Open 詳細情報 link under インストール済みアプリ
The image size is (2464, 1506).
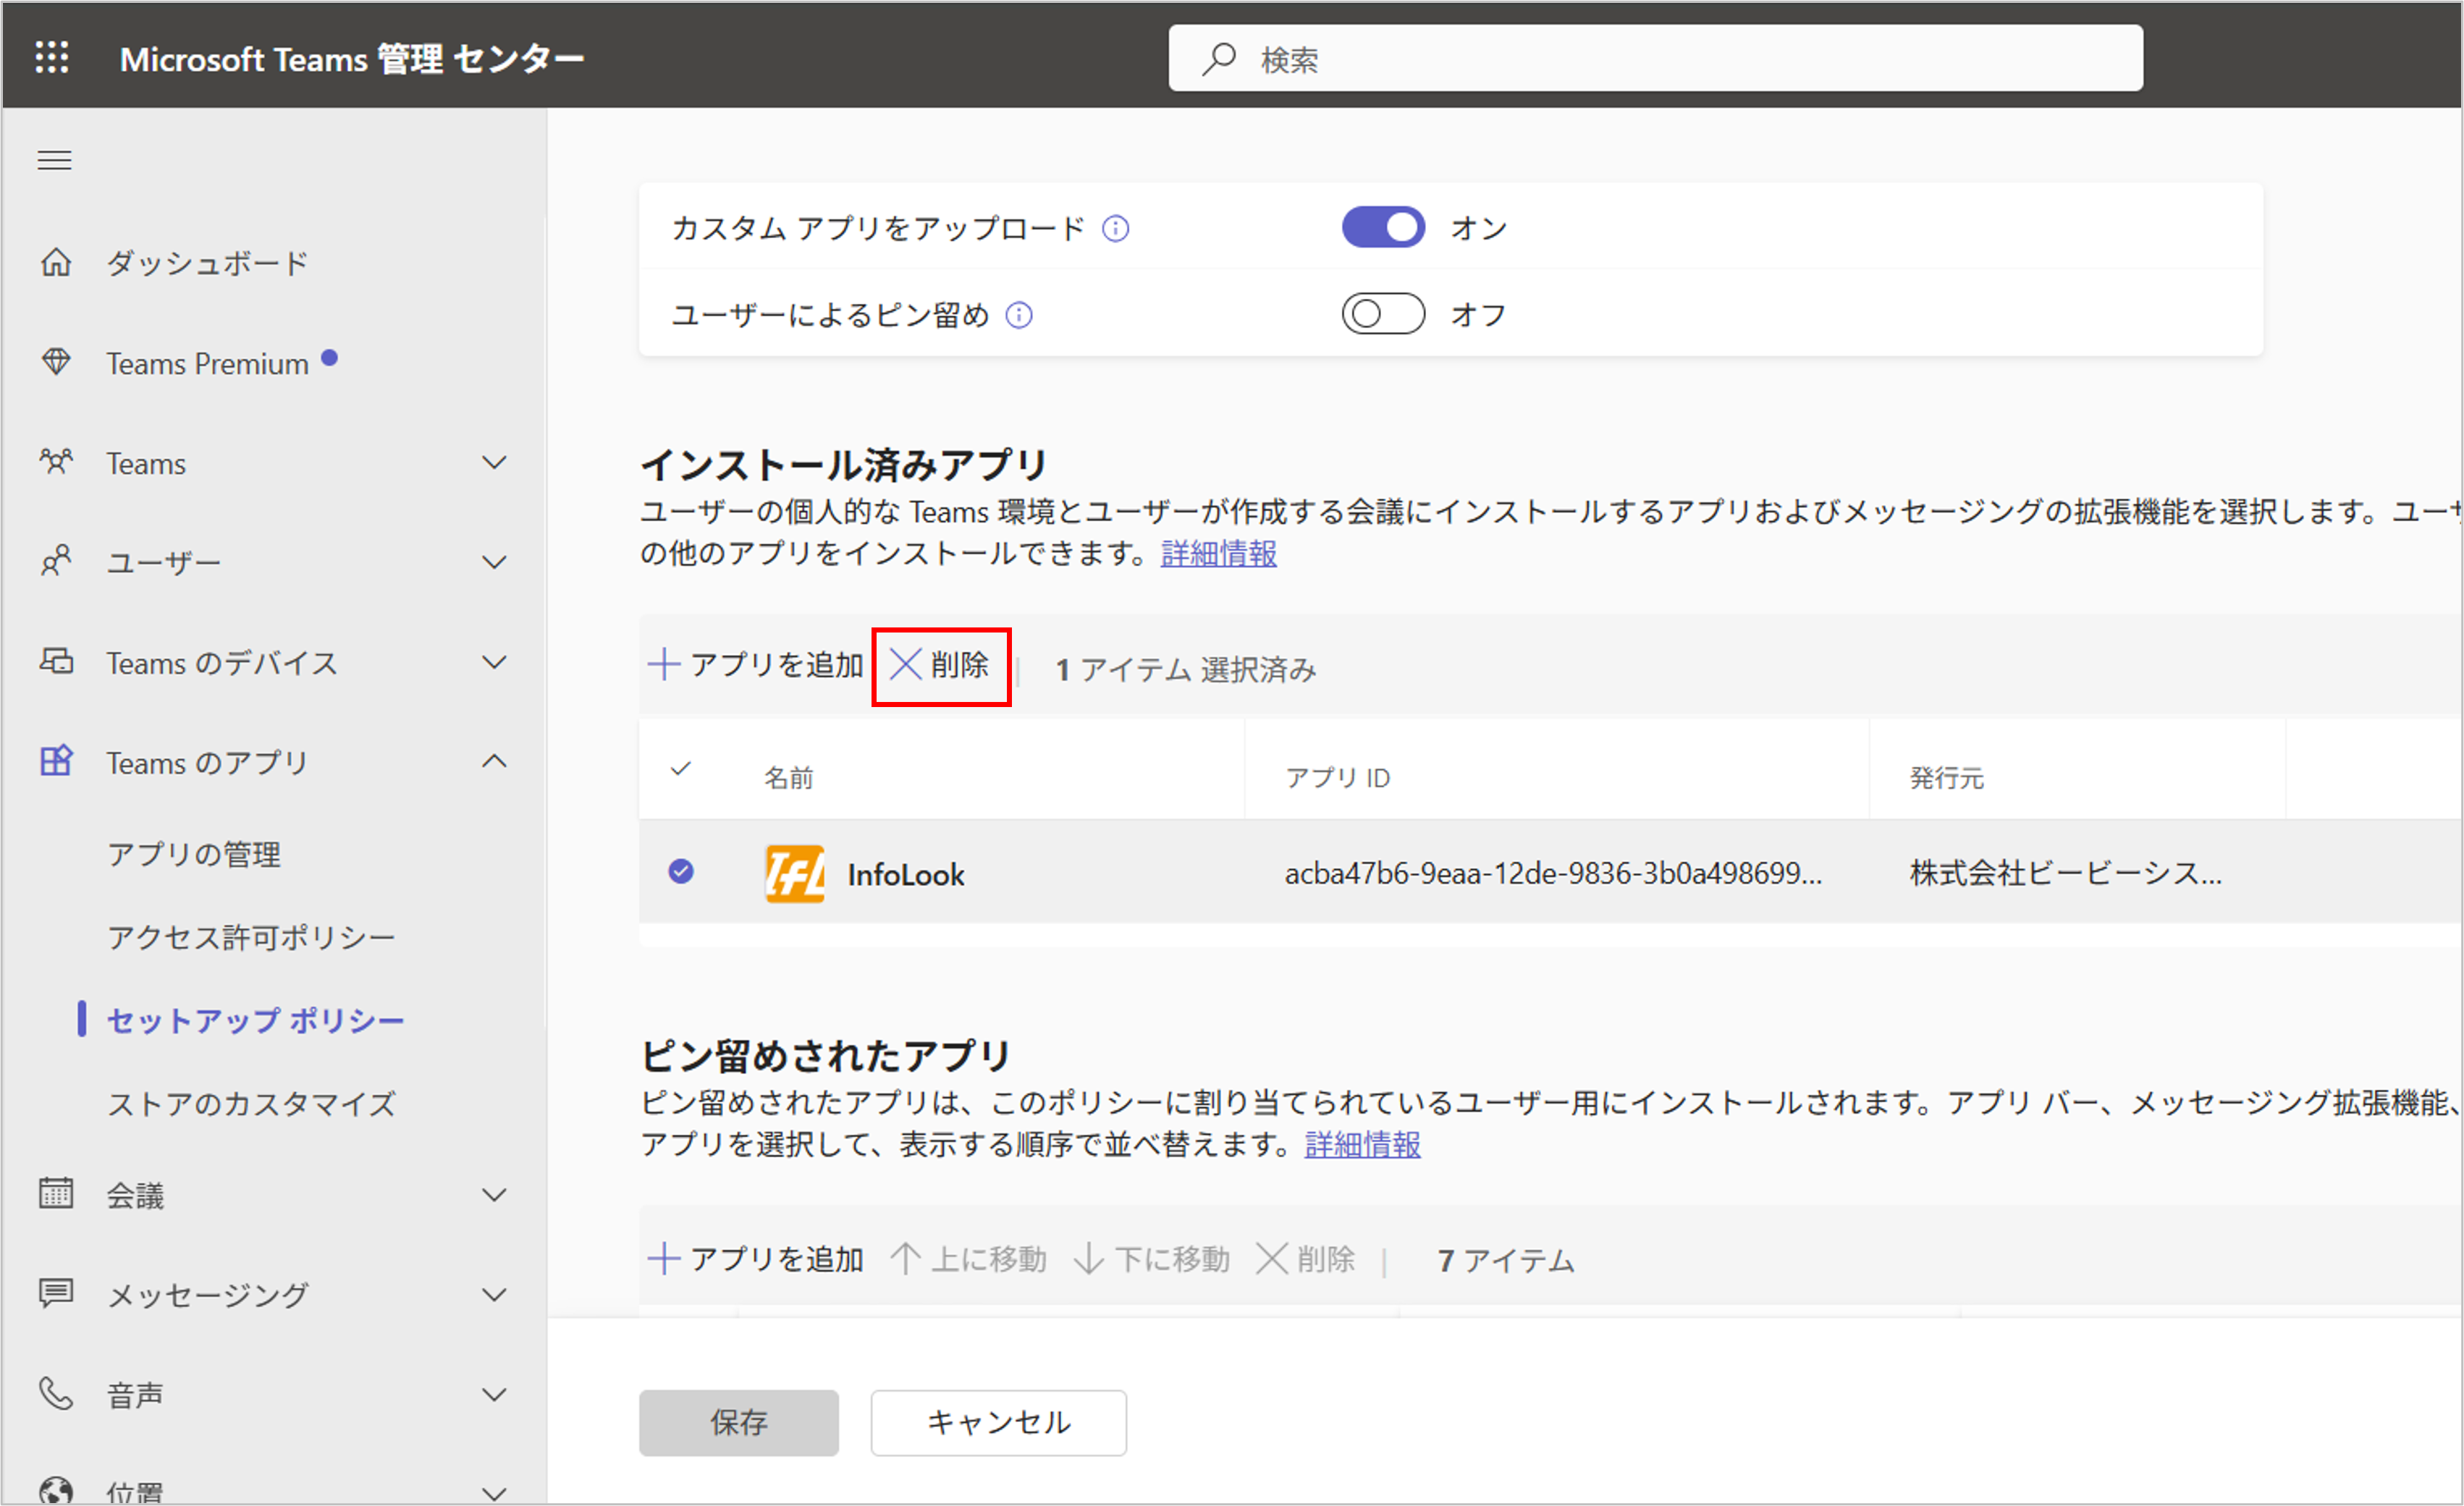[1218, 553]
